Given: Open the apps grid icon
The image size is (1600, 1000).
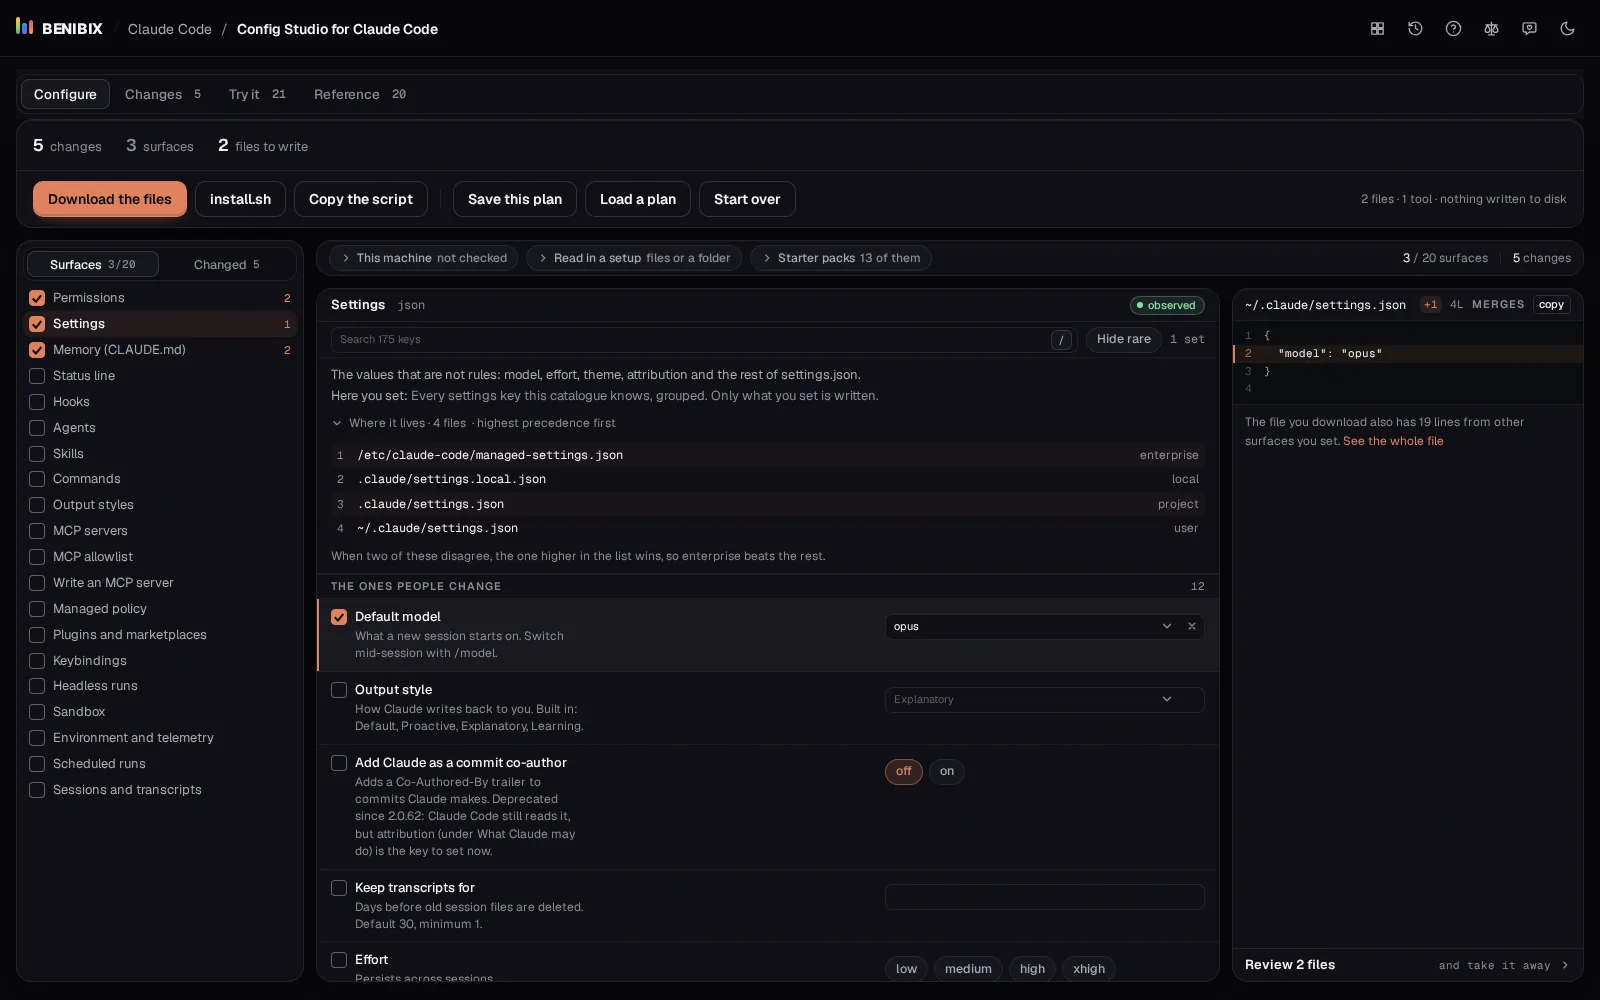Looking at the screenshot, I should coord(1377,29).
